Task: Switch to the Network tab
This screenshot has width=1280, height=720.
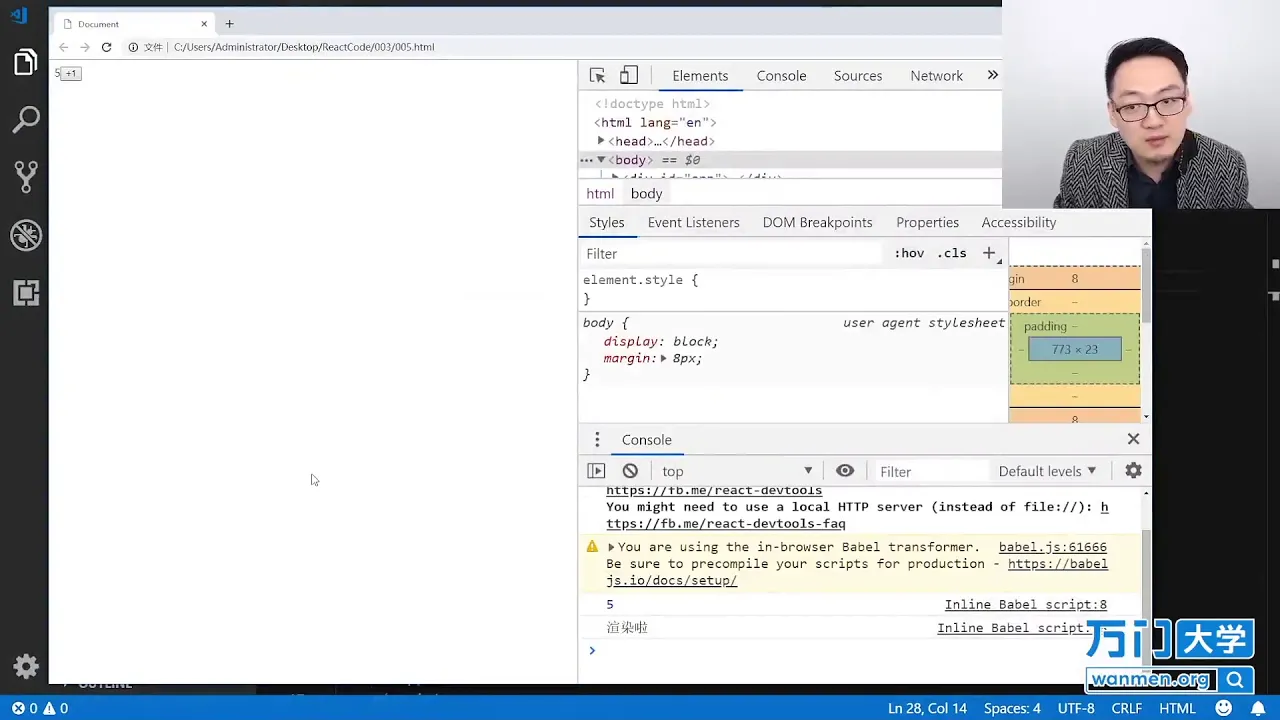Action: pos(936,76)
